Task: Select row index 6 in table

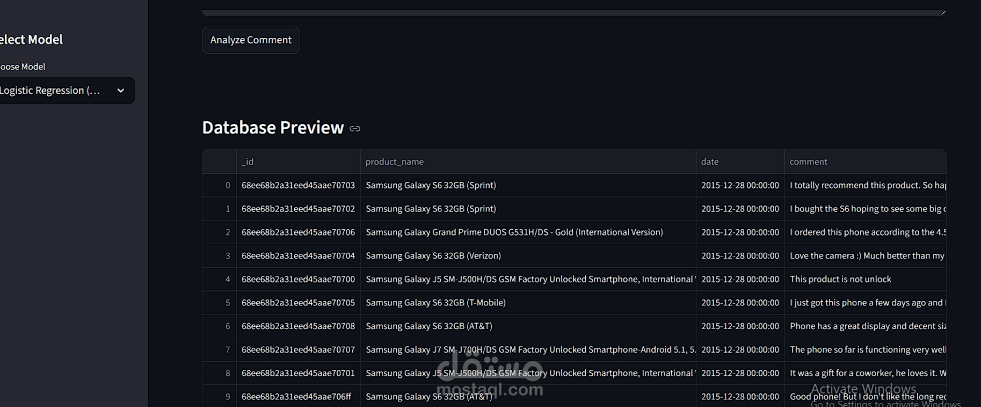Action: tap(220, 326)
